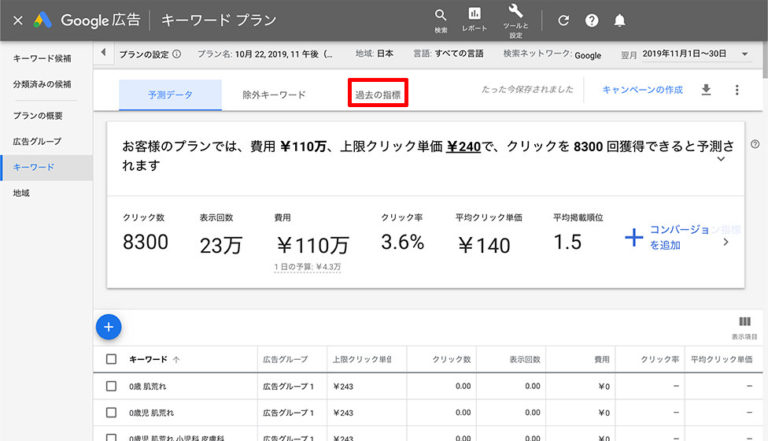Select キーワード in sidebar

(47, 168)
